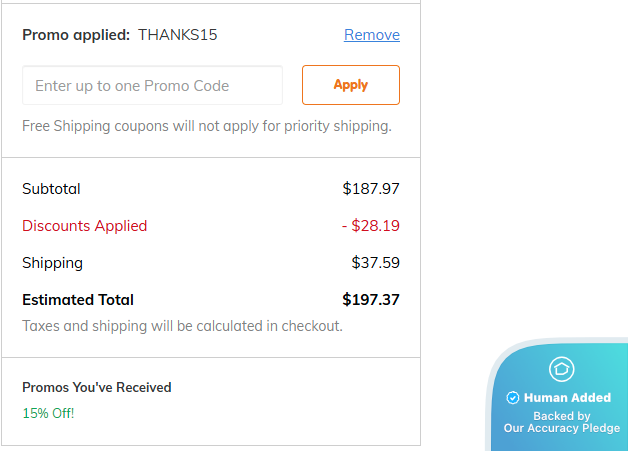Image resolution: width=628 pixels, height=451 pixels.
Task: Click the Subtotal label
Action: [x=51, y=188]
